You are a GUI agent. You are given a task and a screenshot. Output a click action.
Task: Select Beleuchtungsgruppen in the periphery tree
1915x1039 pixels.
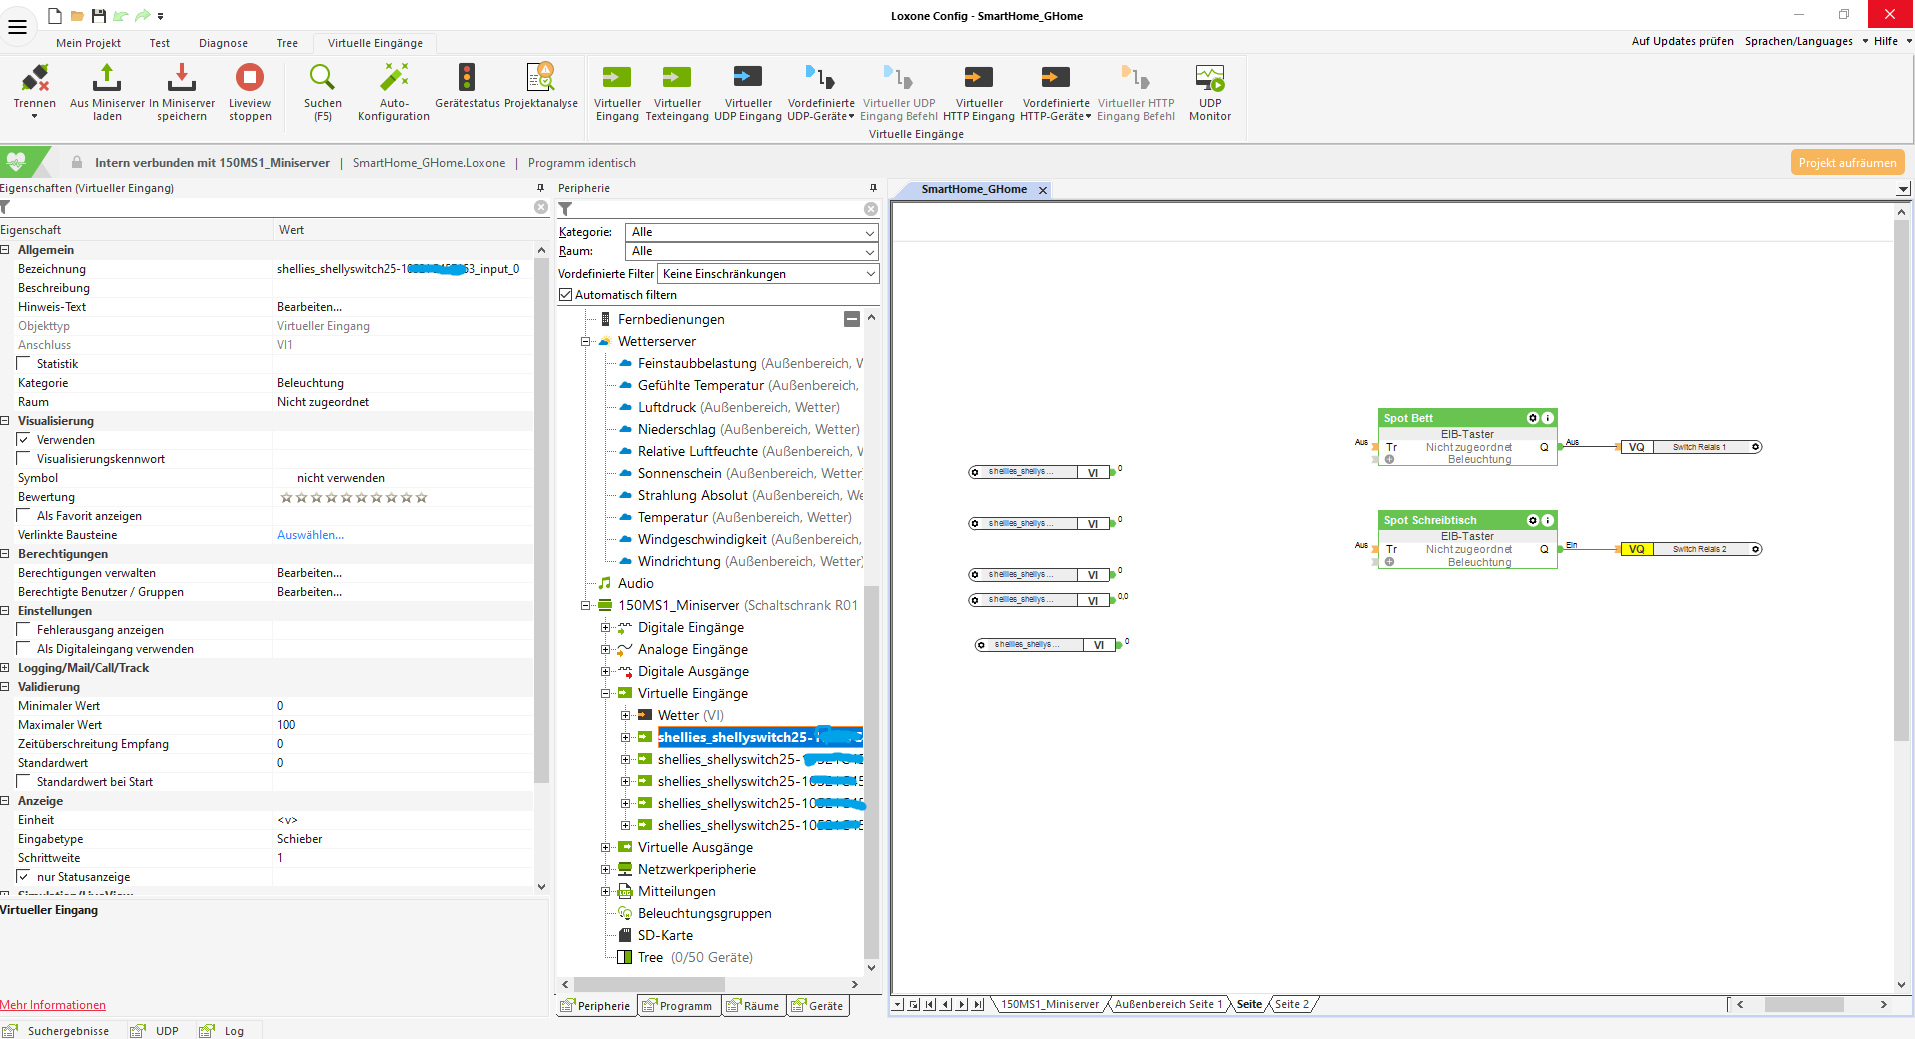pos(704,914)
